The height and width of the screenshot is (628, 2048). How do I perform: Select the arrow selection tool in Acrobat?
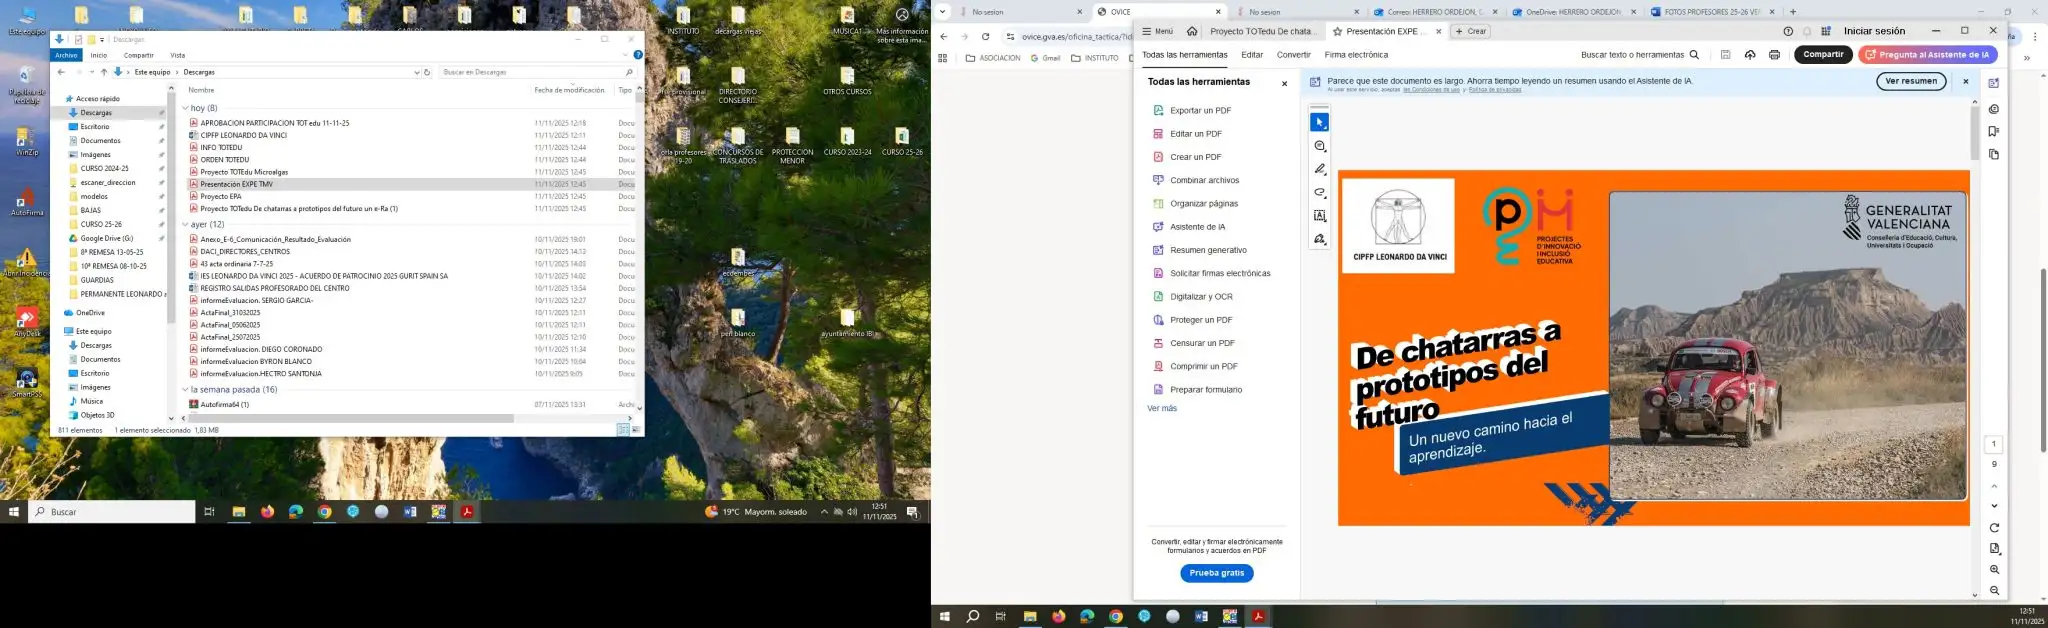(1320, 122)
